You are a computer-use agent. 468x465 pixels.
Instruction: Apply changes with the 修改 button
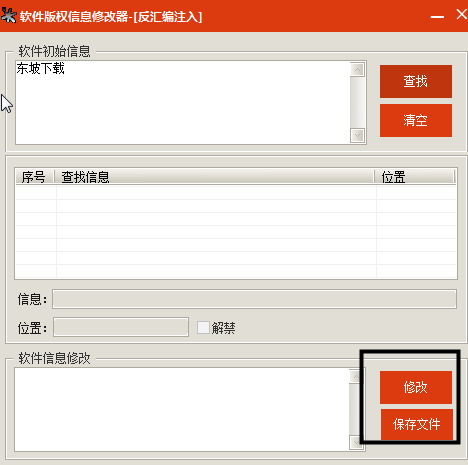pyautogui.click(x=416, y=387)
